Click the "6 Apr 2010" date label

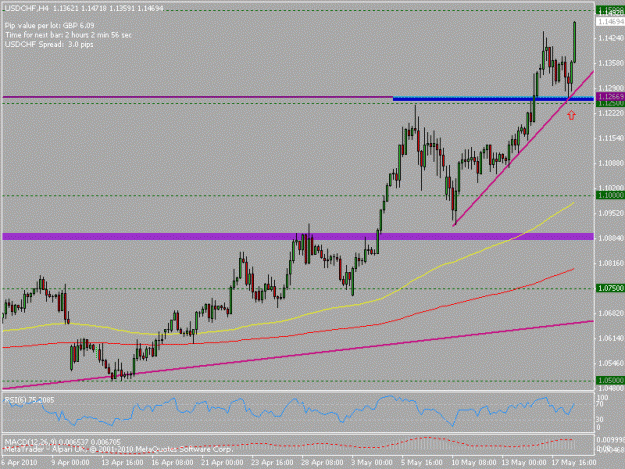[x=19, y=463]
